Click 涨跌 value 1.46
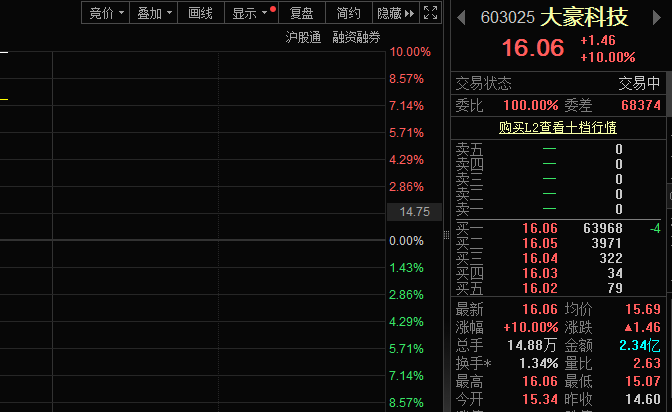The width and height of the screenshot is (672, 412). 642,328
